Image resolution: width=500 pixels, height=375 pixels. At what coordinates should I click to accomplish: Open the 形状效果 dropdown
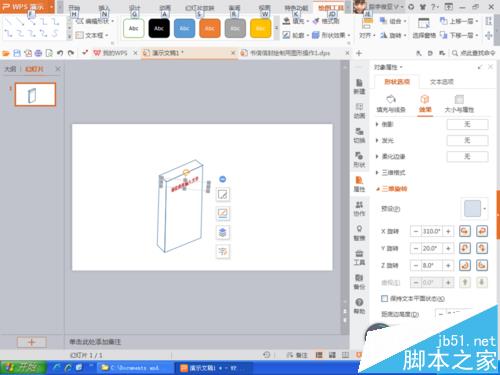pyautogui.click(x=331, y=35)
